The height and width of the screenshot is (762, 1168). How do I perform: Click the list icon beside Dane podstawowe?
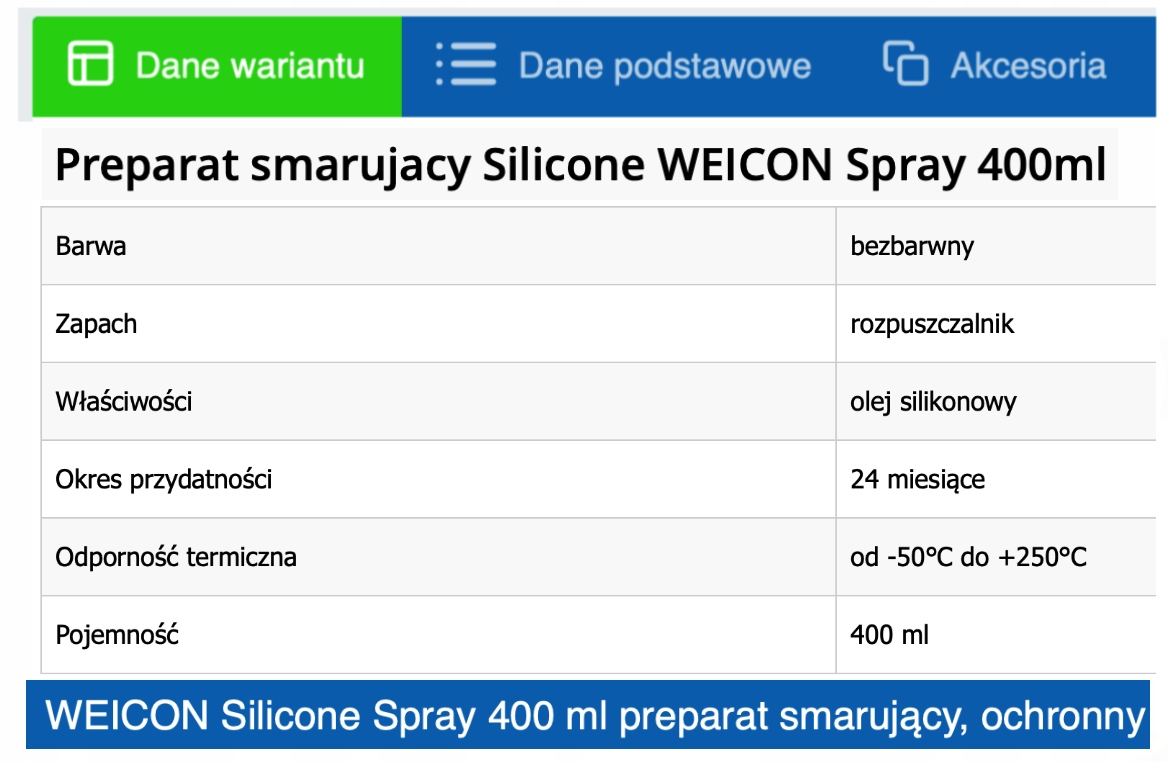coord(466,64)
